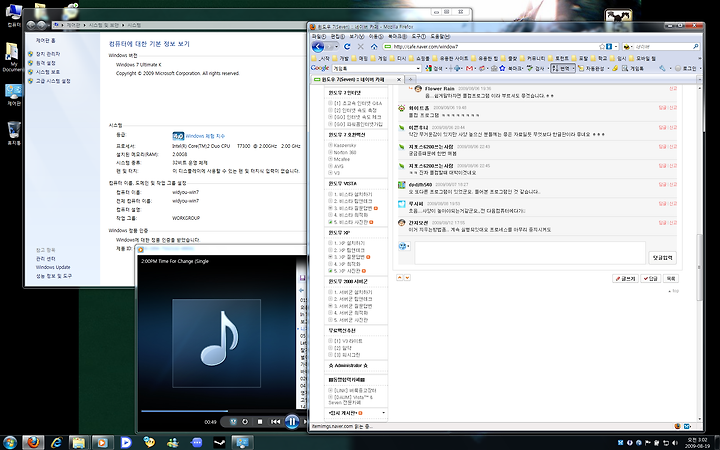Switch to Firefox on the taskbar

[33, 442]
